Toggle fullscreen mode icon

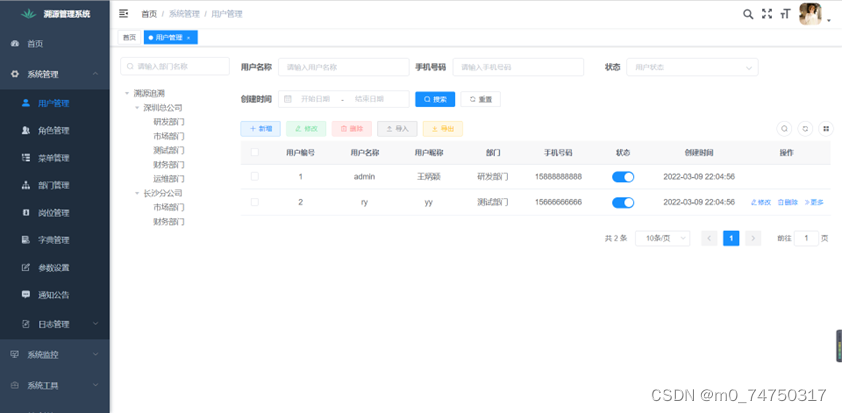point(767,14)
